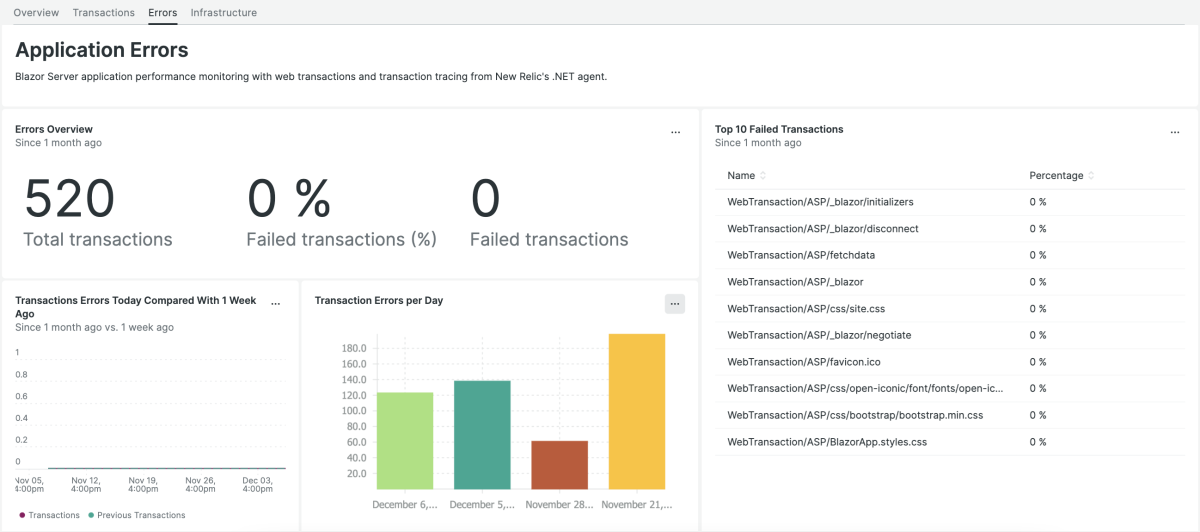Click the red-brown November 28 bar
This screenshot has height=532, width=1200.
point(559,464)
